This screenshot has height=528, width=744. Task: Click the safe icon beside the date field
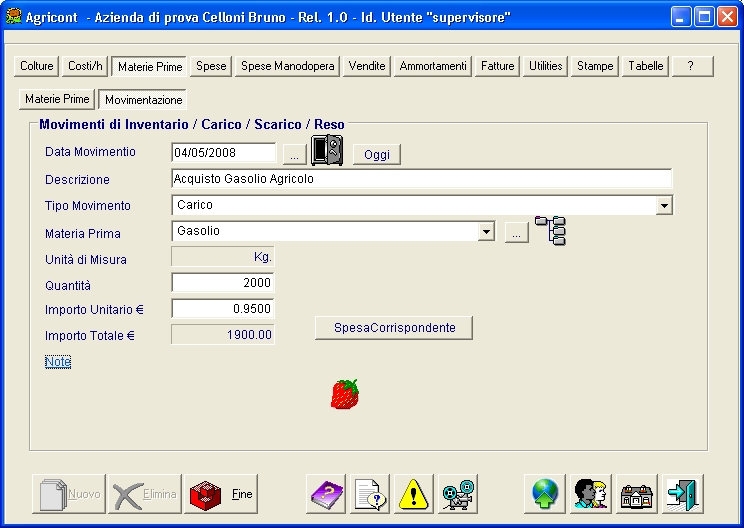click(x=327, y=150)
